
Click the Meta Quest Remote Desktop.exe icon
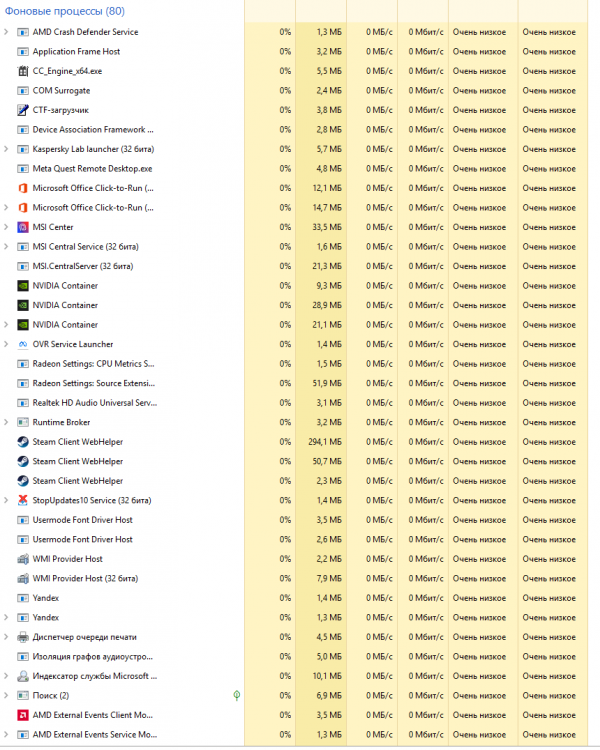tap(22, 169)
